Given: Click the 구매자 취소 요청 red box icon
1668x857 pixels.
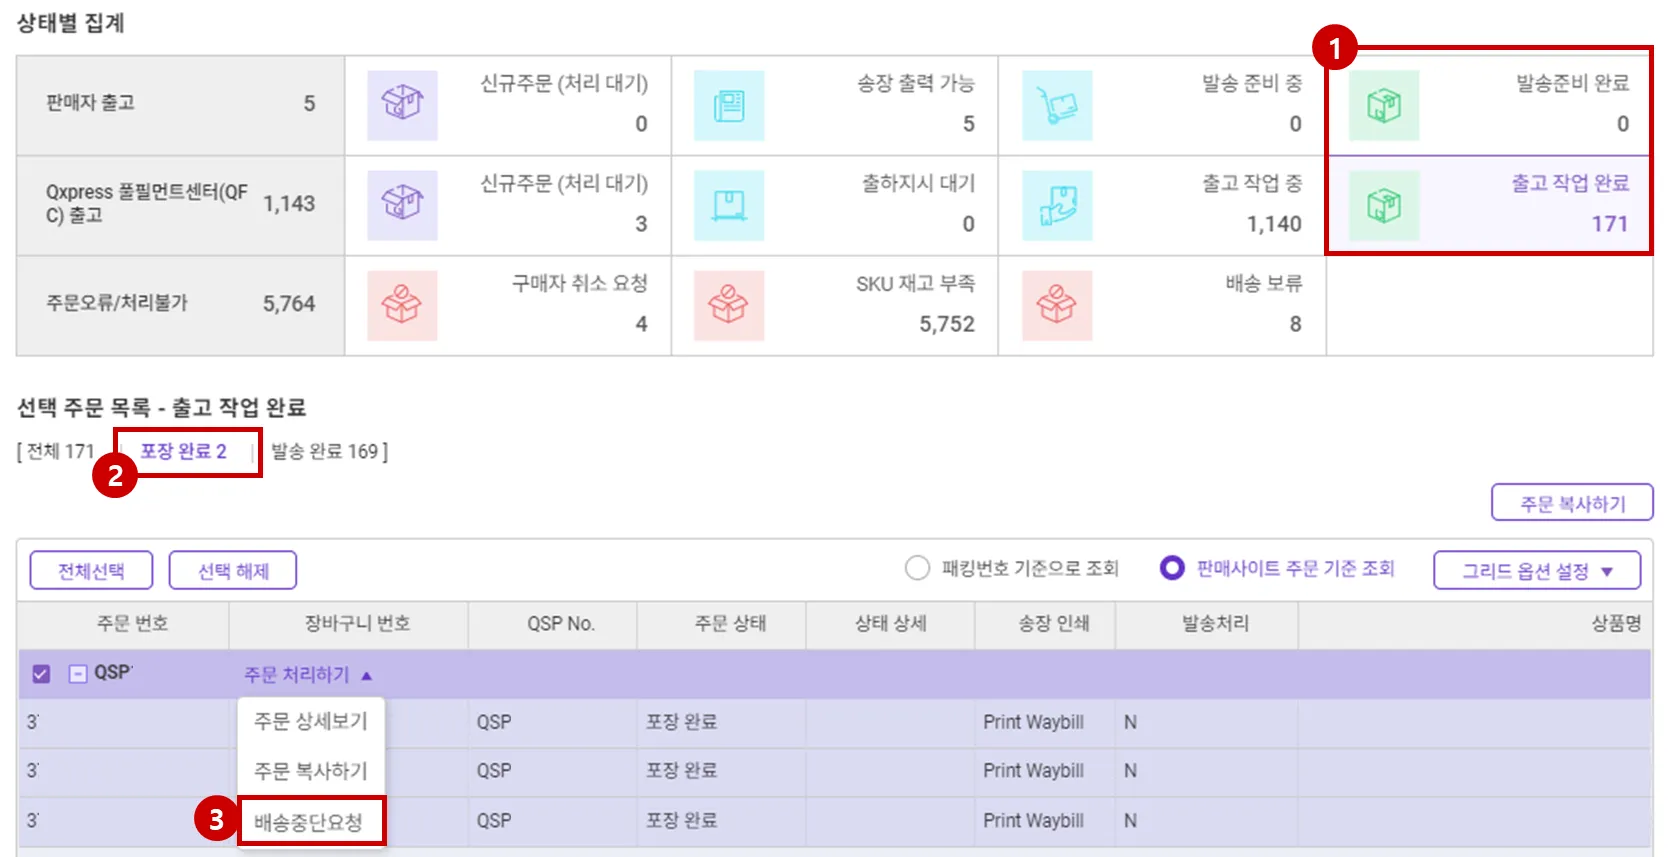Looking at the screenshot, I should tap(402, 305).
